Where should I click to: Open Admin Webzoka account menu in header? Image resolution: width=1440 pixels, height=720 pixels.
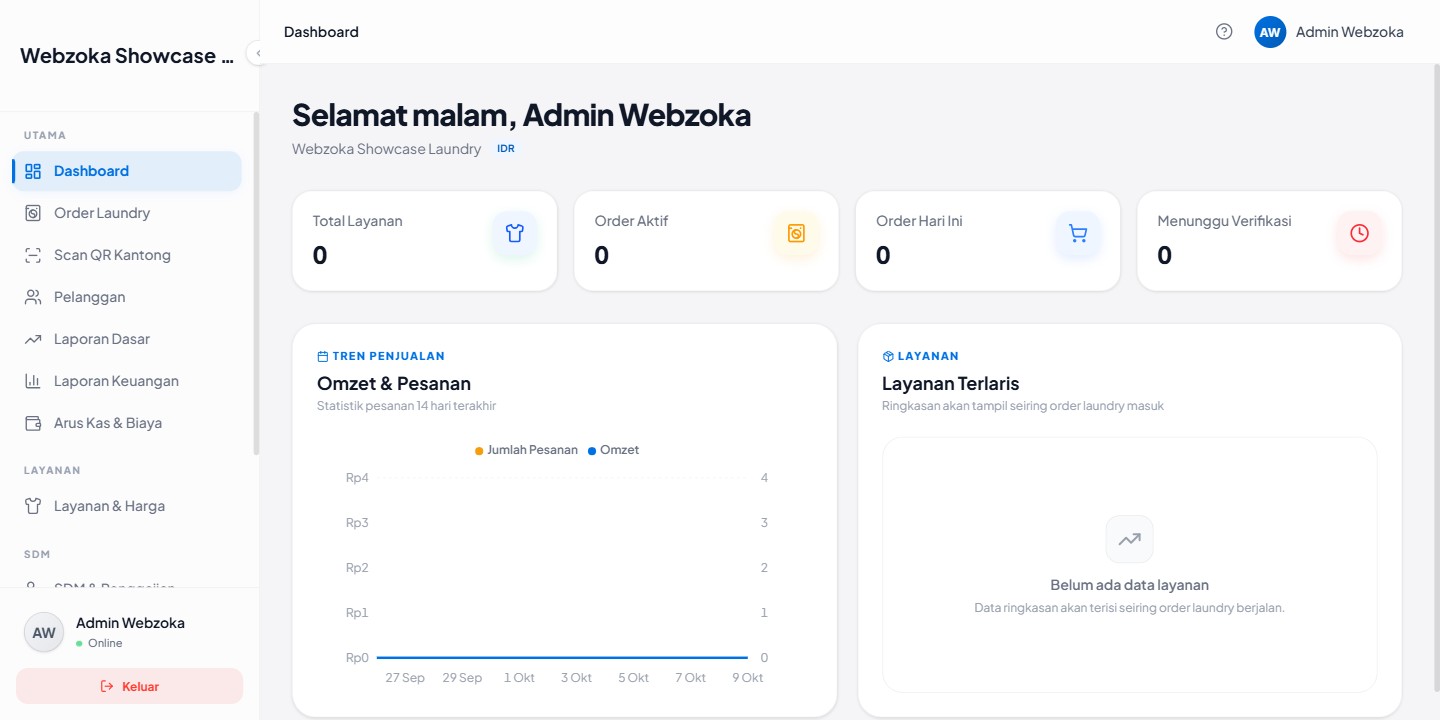[x=1329, y=32]
